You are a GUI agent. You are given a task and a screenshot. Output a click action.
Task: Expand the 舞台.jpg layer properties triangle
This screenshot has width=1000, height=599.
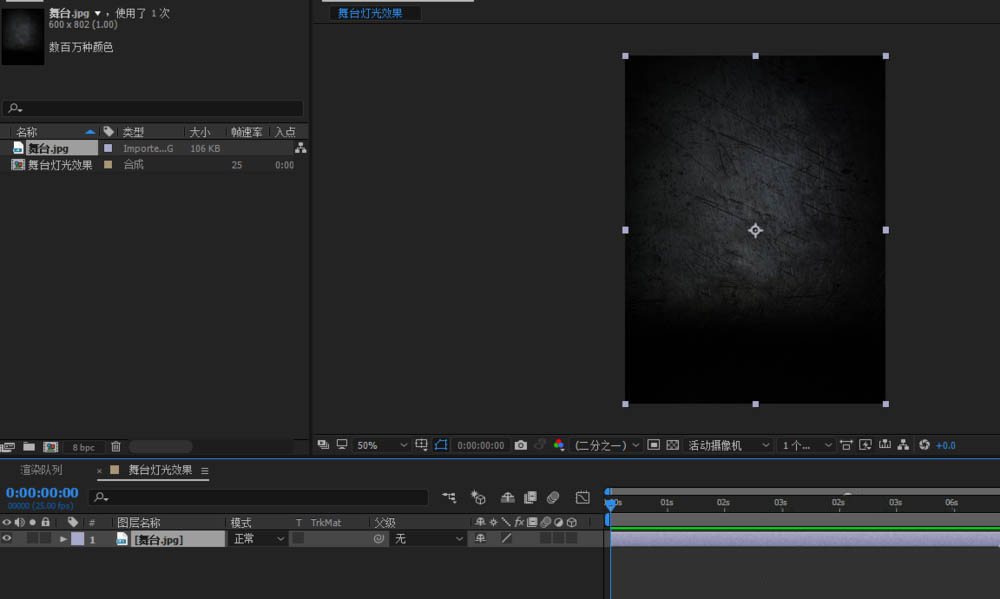63,539
